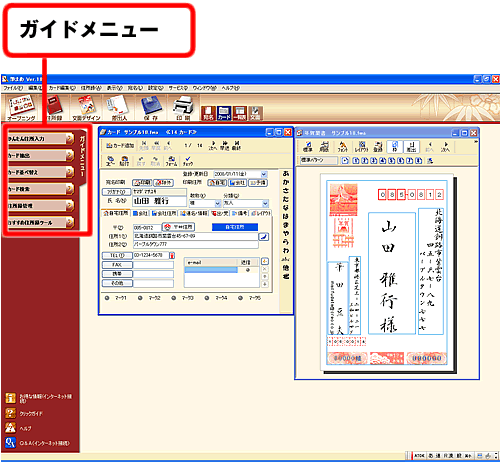Screen dimensions: 500x462
Task: Select 会社 as print address
Action: tap(238, 183)
